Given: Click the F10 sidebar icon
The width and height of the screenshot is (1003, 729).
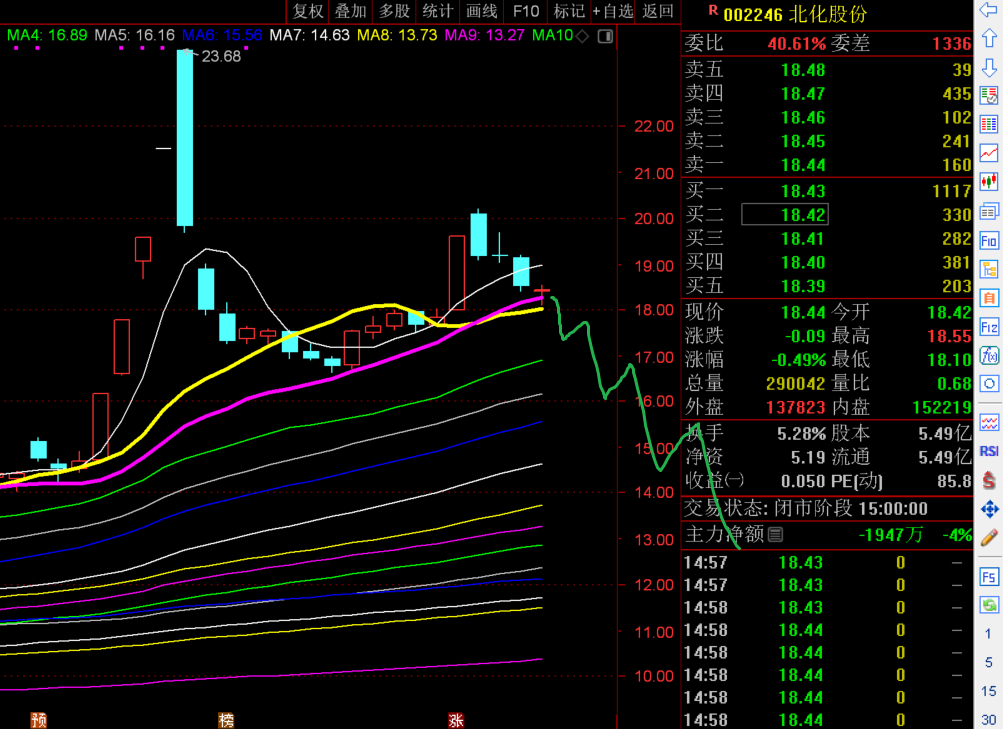Looking at the screenshot, I should click(988, 240).
